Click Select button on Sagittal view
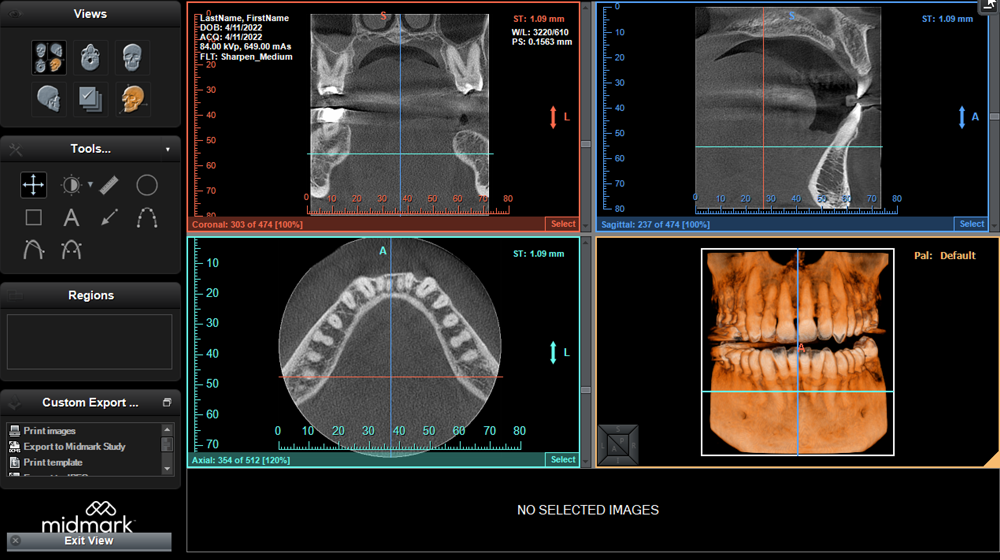The width and height of the screenshot is (1000, 560). 971,224
